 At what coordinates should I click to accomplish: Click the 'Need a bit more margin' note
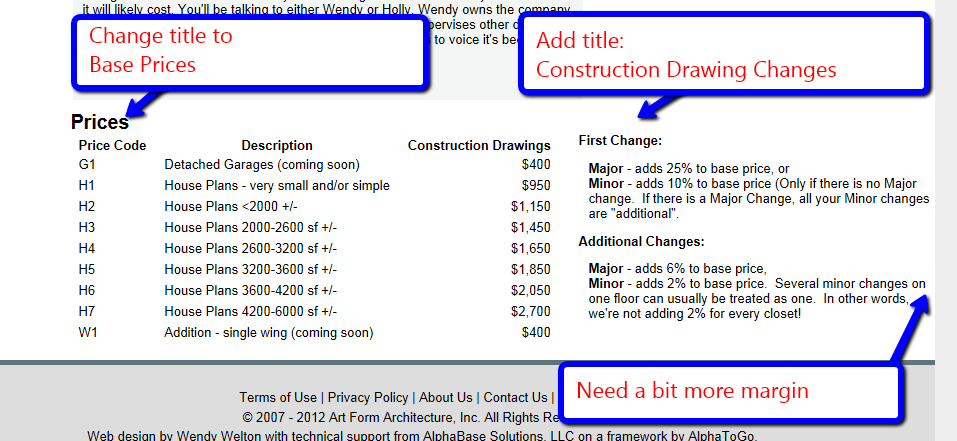[731, 390]
